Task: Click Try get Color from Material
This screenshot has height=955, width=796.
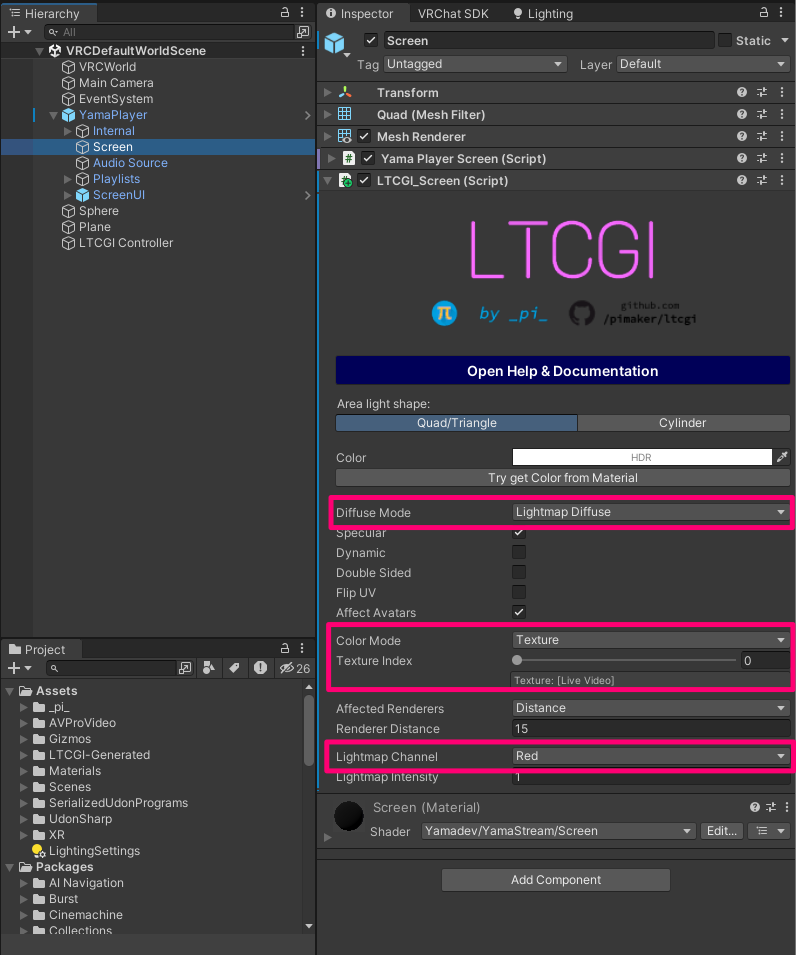Action: tap(563, 478)
